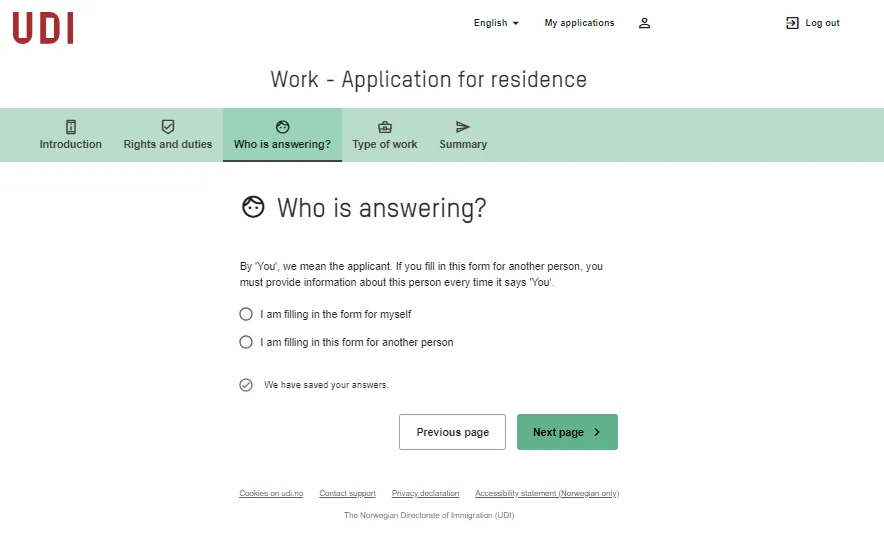Open Cookies on udi.no link
This screenshot has width=884, height=542.
271,493
